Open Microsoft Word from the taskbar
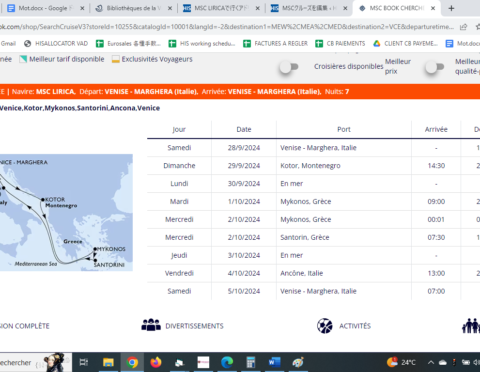 click(274, 362)
